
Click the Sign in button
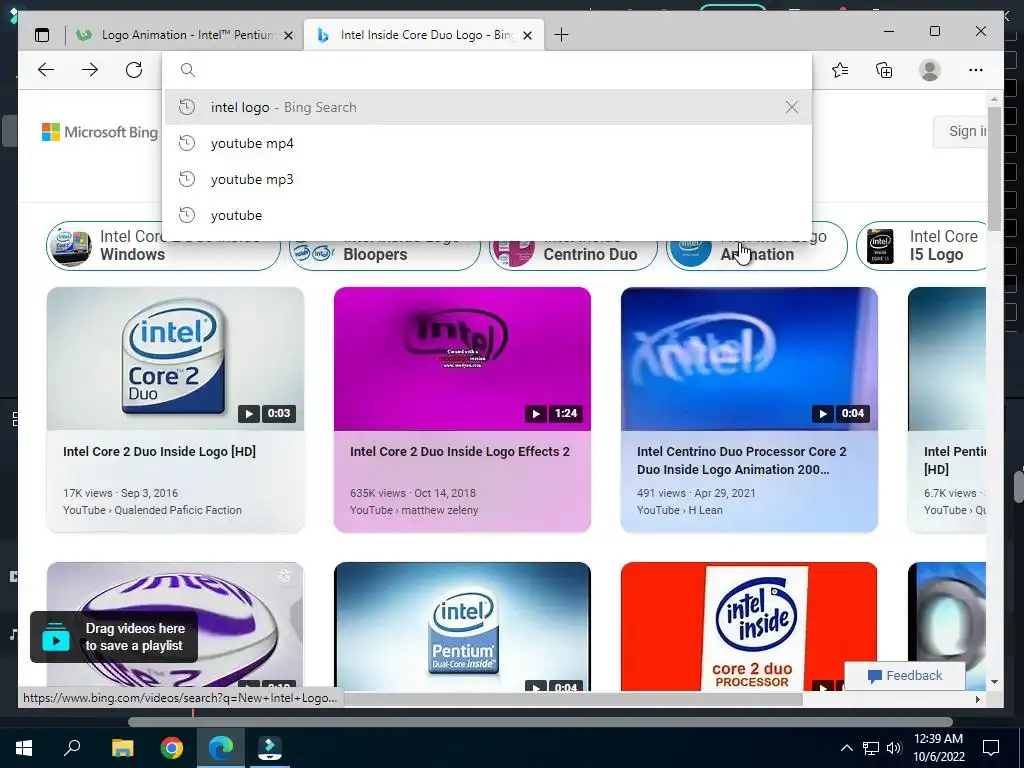click(x=960, y=131)
